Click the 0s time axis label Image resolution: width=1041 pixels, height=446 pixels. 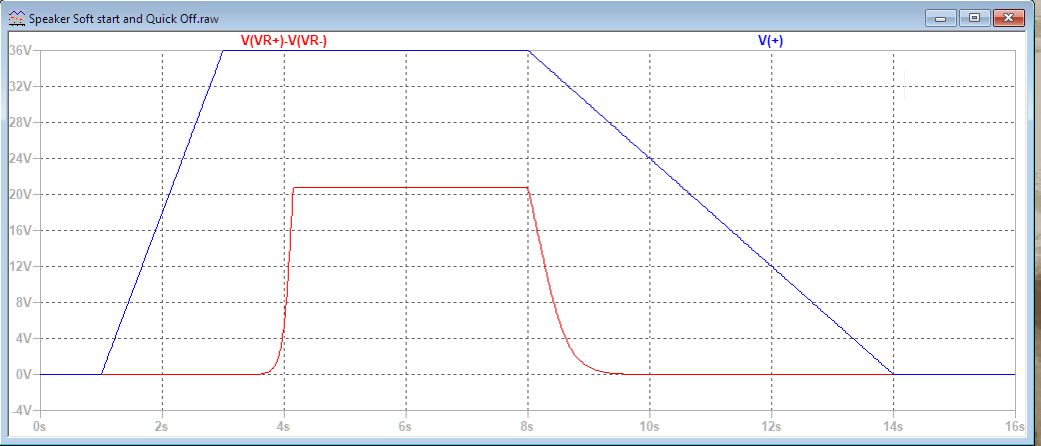pos(40,425)
